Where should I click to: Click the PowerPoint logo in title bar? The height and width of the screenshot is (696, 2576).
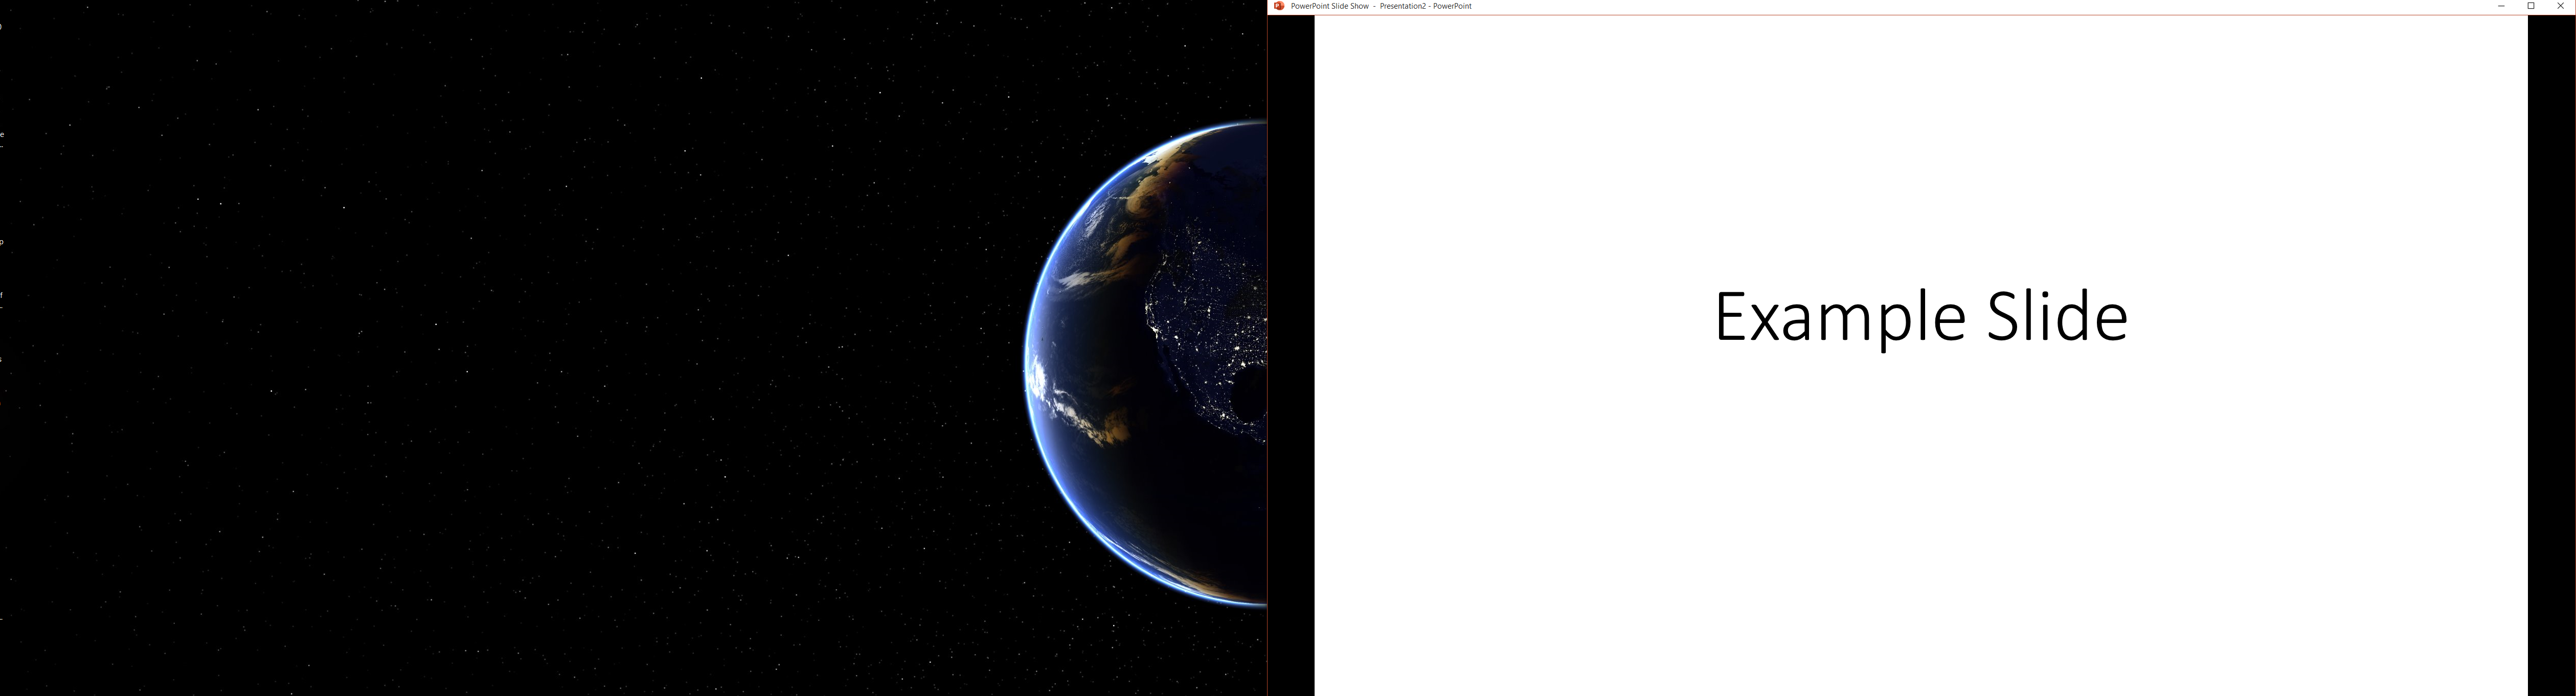tap(1279, 6)
